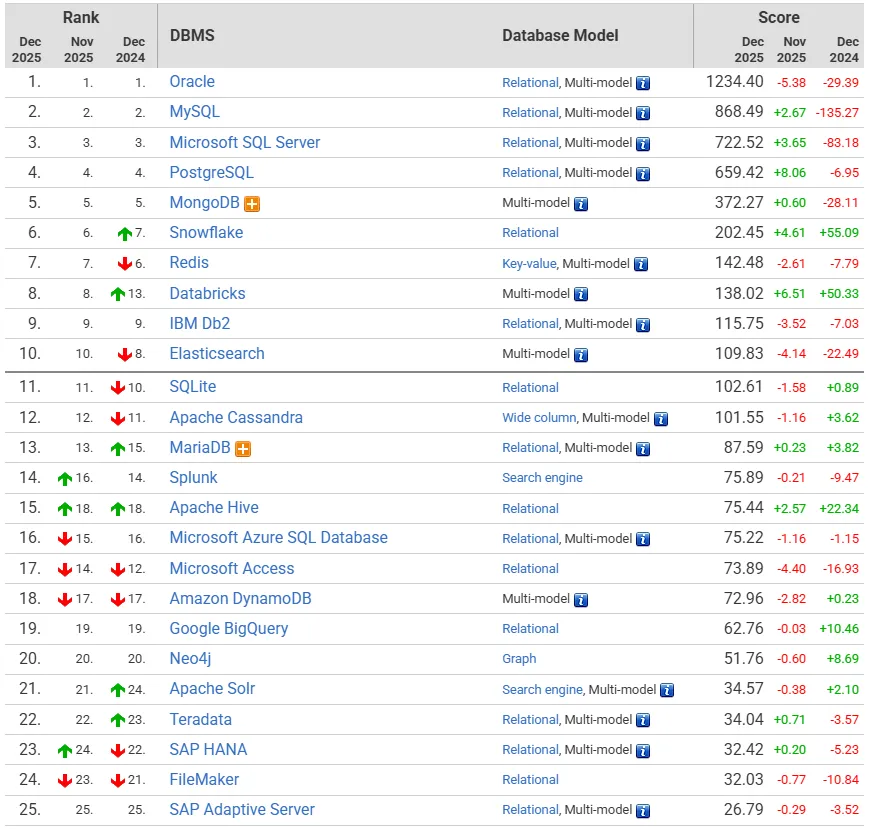Screen dimensions: 869x829
Task: Click the orange plus icon beside MariaDB
Action: (x=243, y=449)
